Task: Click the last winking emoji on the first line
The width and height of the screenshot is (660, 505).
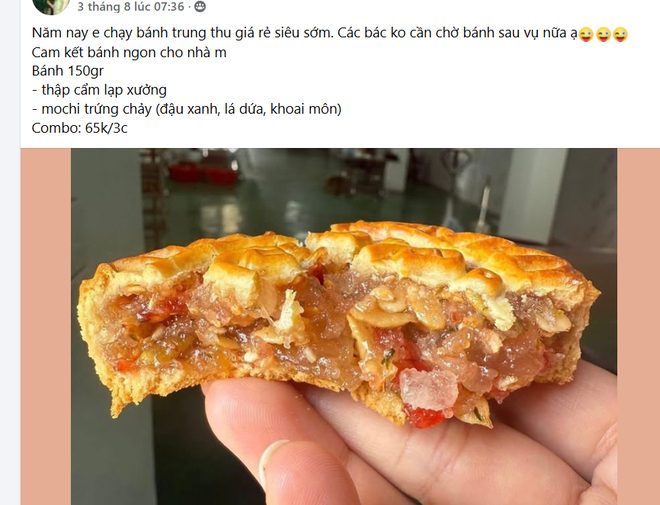Action: [620, 34]
